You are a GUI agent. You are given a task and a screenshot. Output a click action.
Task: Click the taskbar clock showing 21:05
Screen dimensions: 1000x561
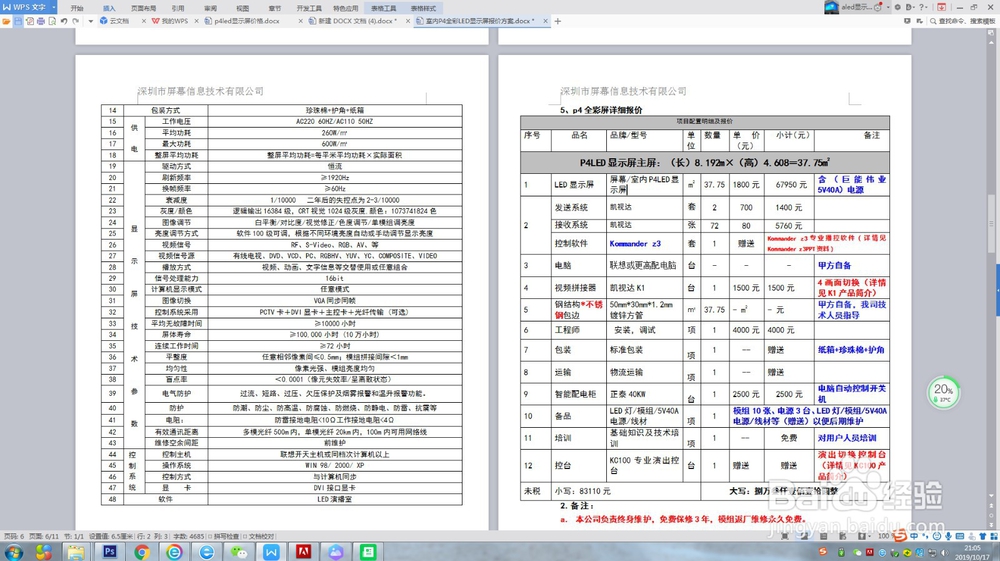pos(973,552)
